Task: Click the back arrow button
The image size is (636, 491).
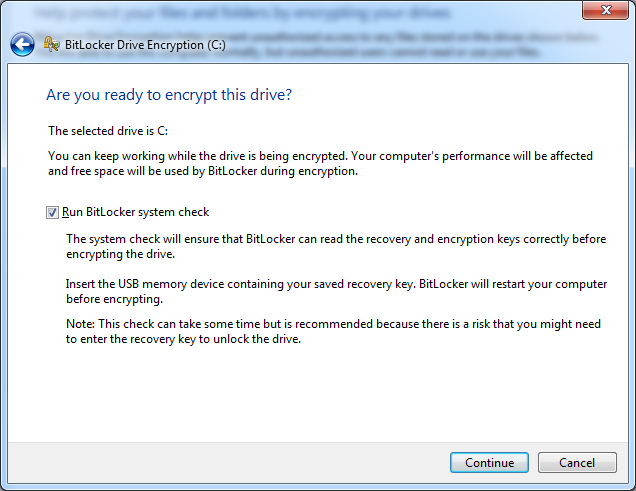Action: (x=22, y=45)
